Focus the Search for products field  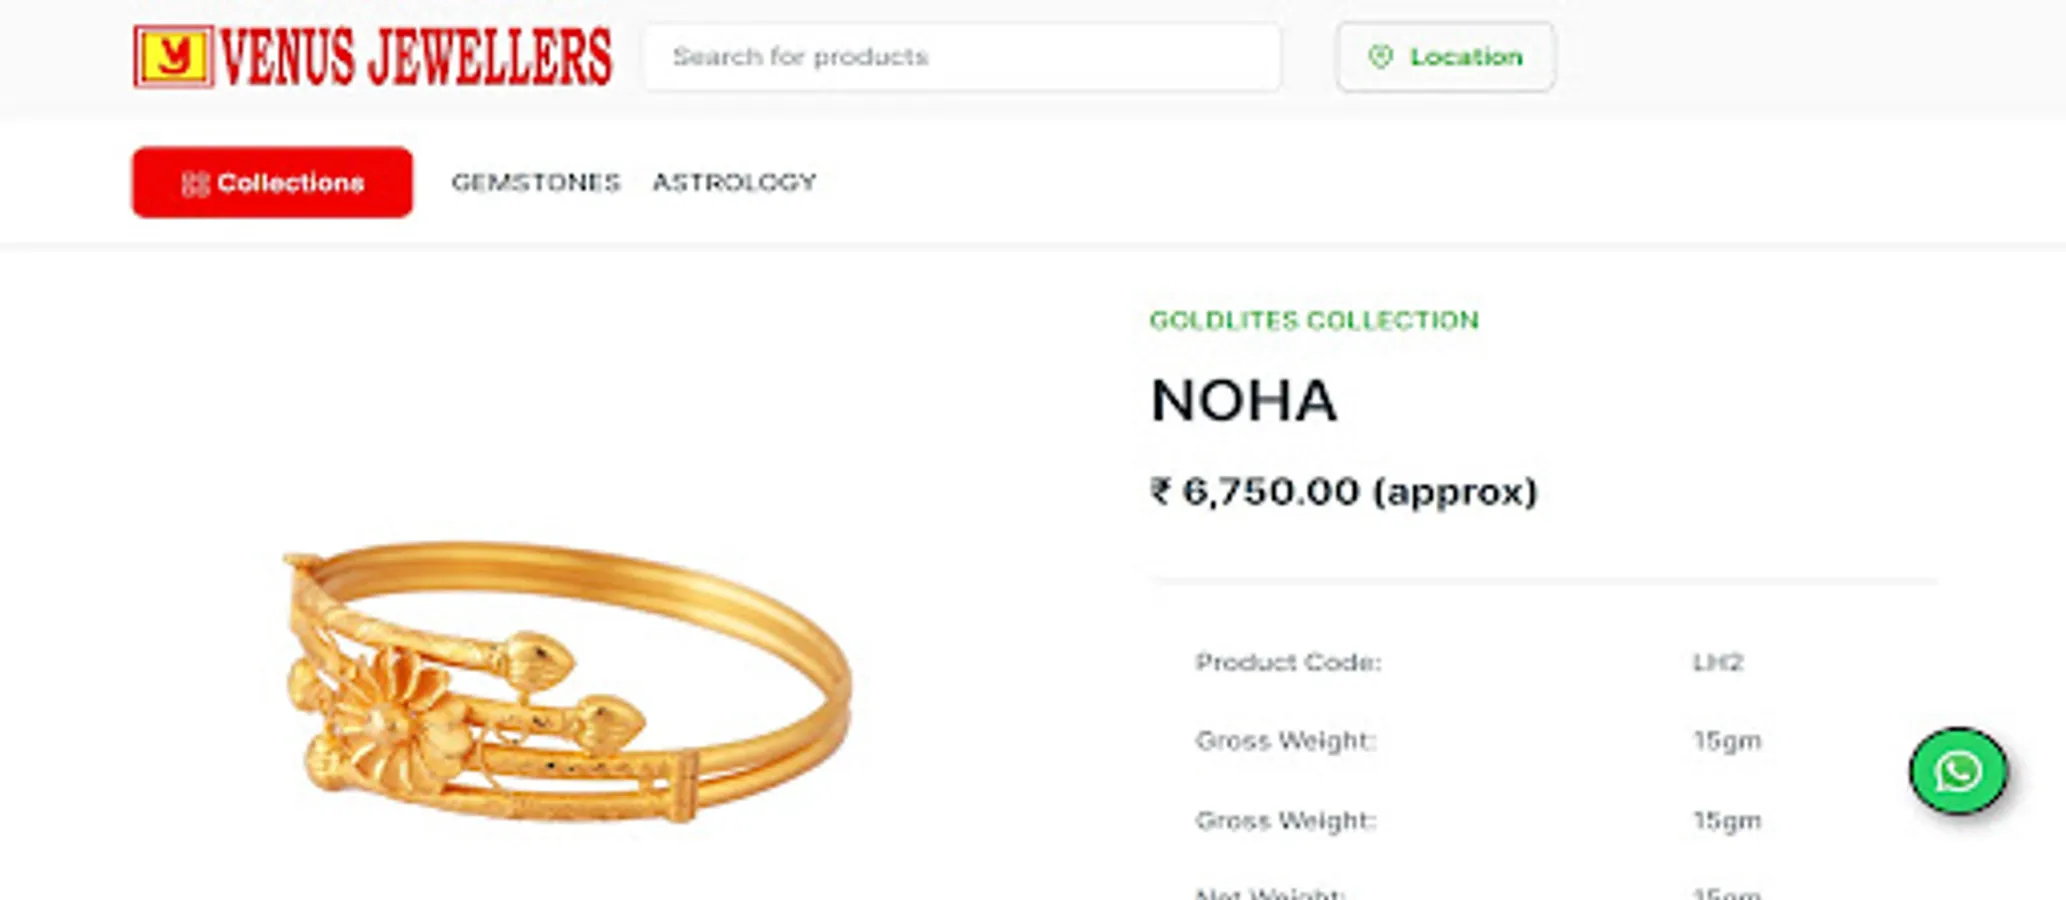tap(961, 57)
